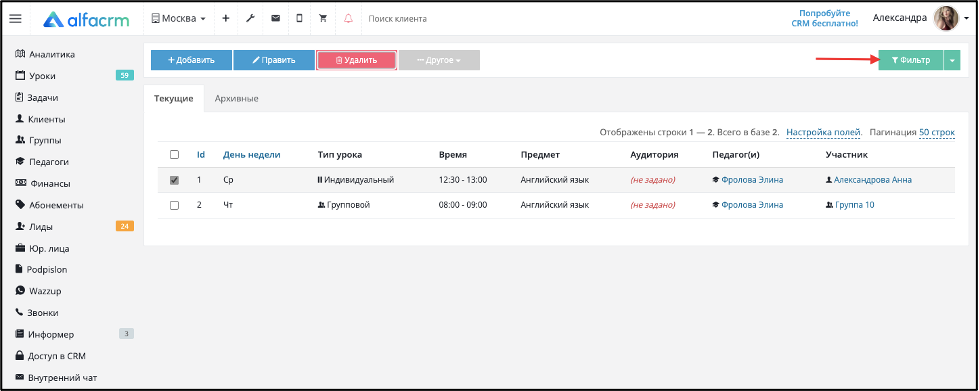Image resolution: width=979 pixels, height=391 pixels.
Task: Expand the arrow next to Фильтр
Action: tap(952, 60)
